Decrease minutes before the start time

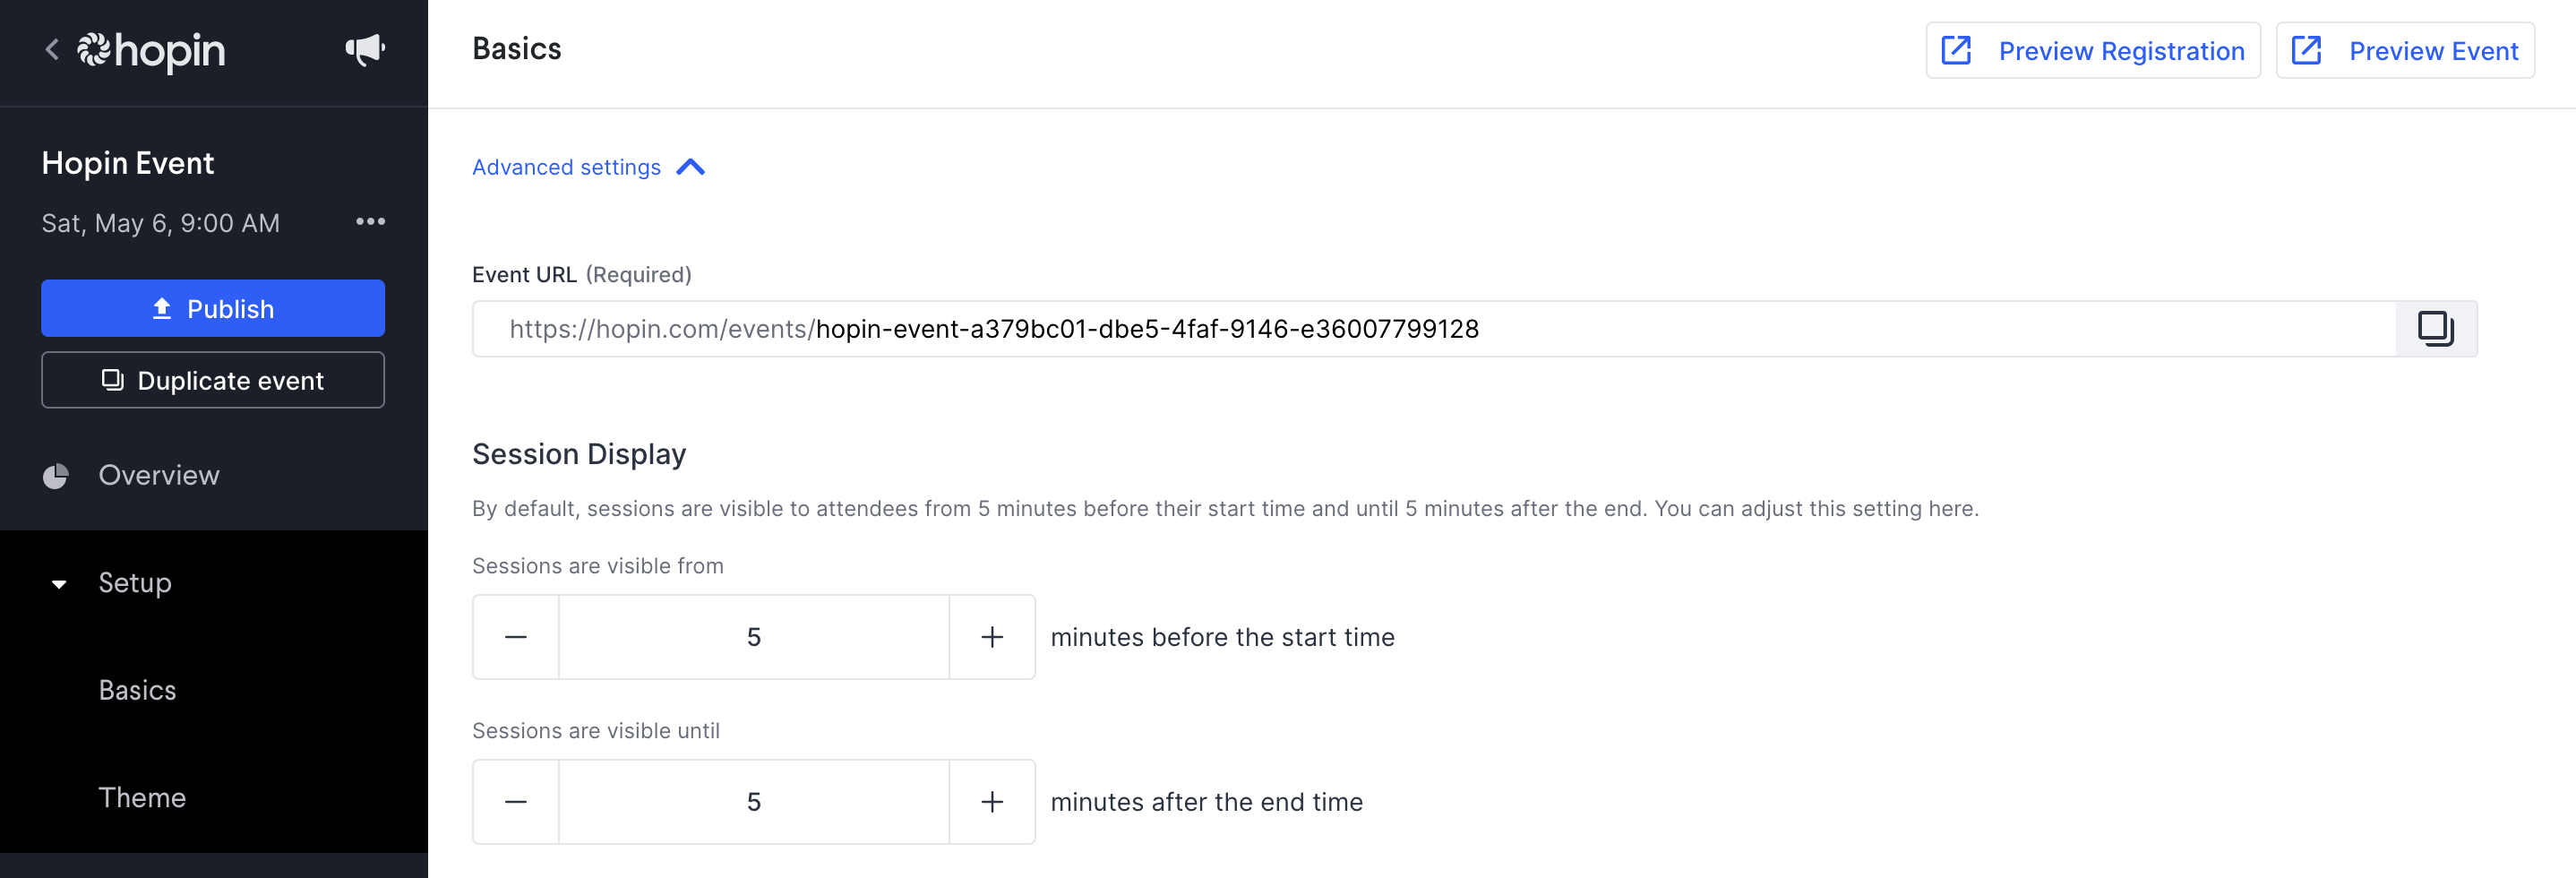coord(516,637)
